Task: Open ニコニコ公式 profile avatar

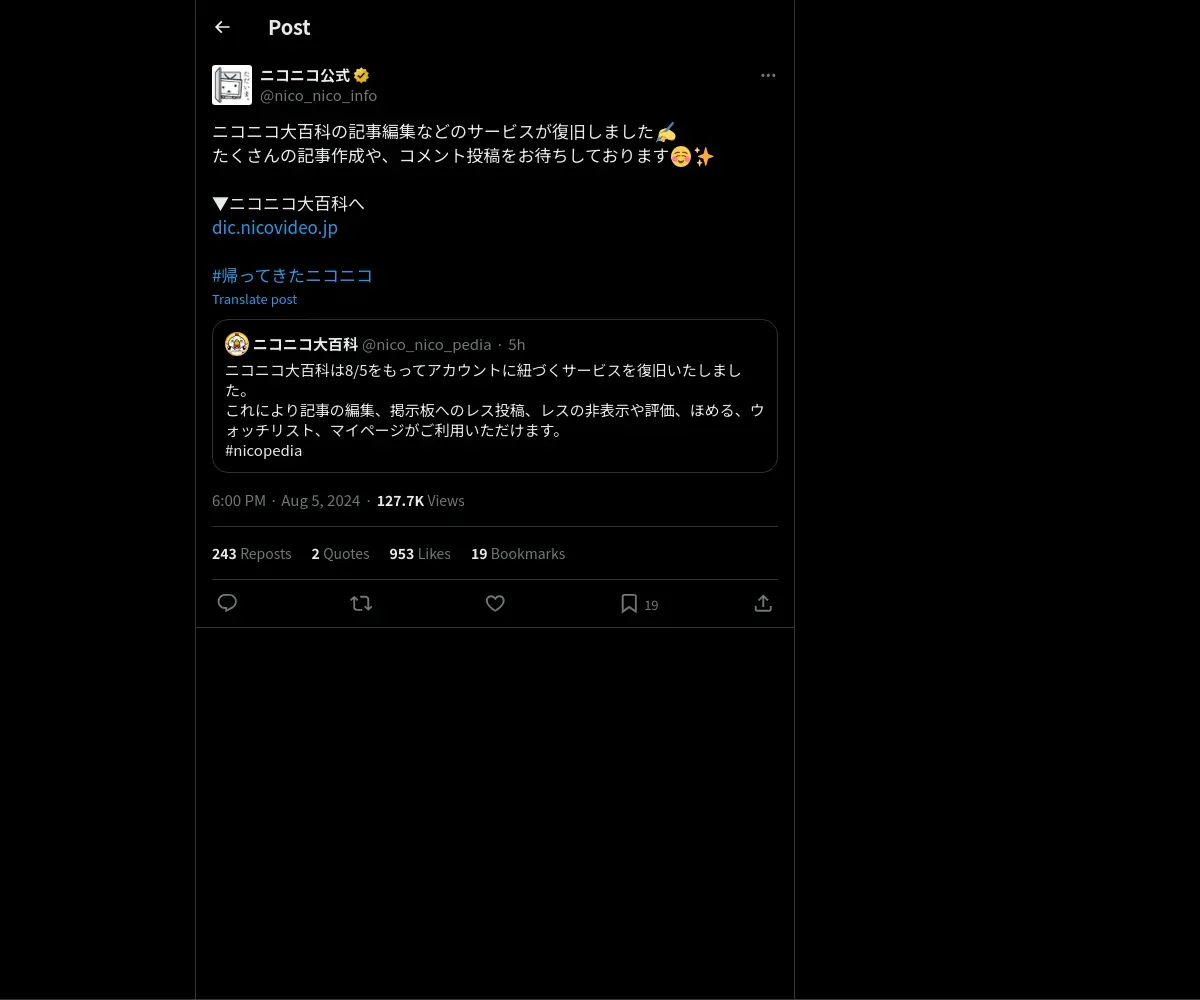Action: pyautogui.click(x=232, y=85)
